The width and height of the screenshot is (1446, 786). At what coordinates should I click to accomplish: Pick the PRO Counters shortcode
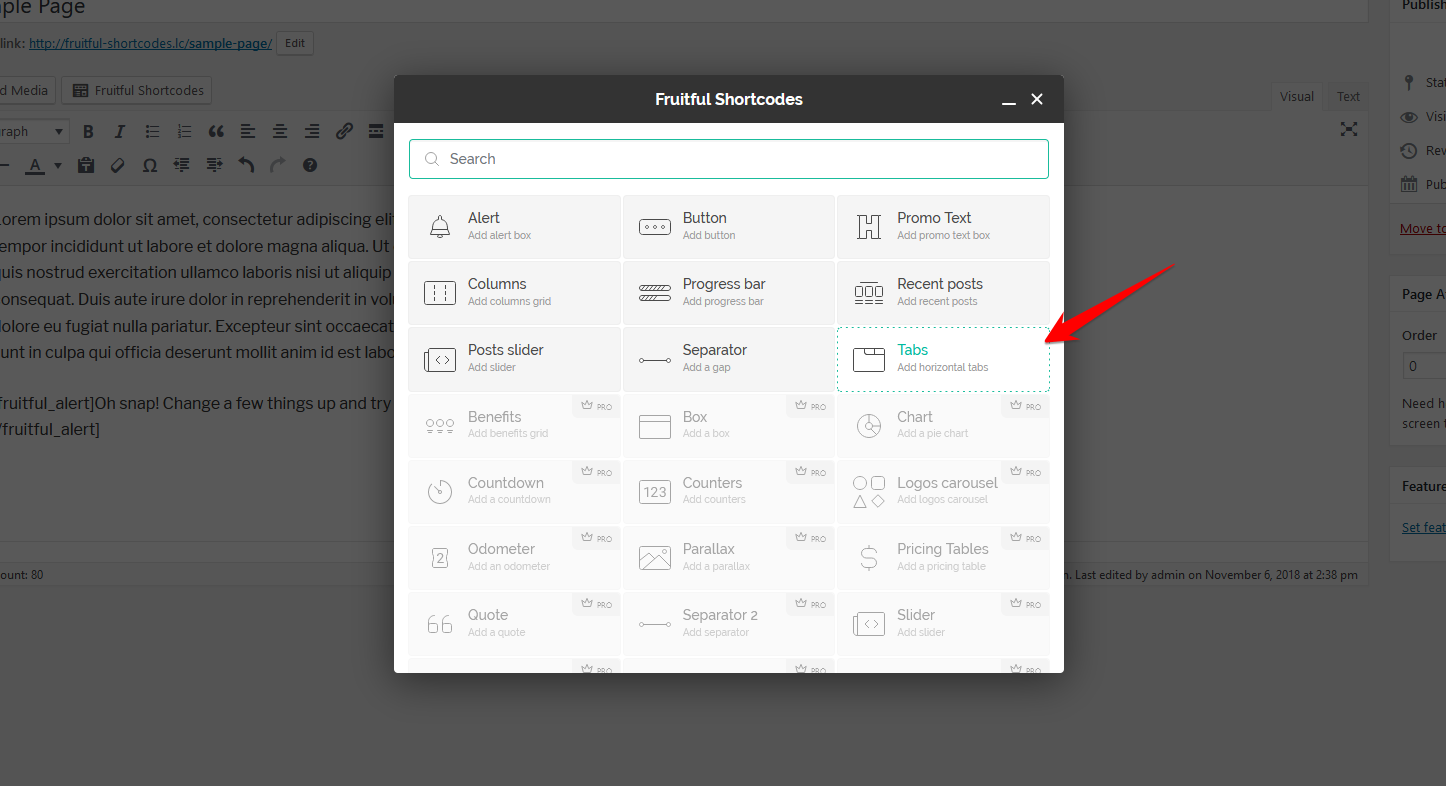click(729, 492)
